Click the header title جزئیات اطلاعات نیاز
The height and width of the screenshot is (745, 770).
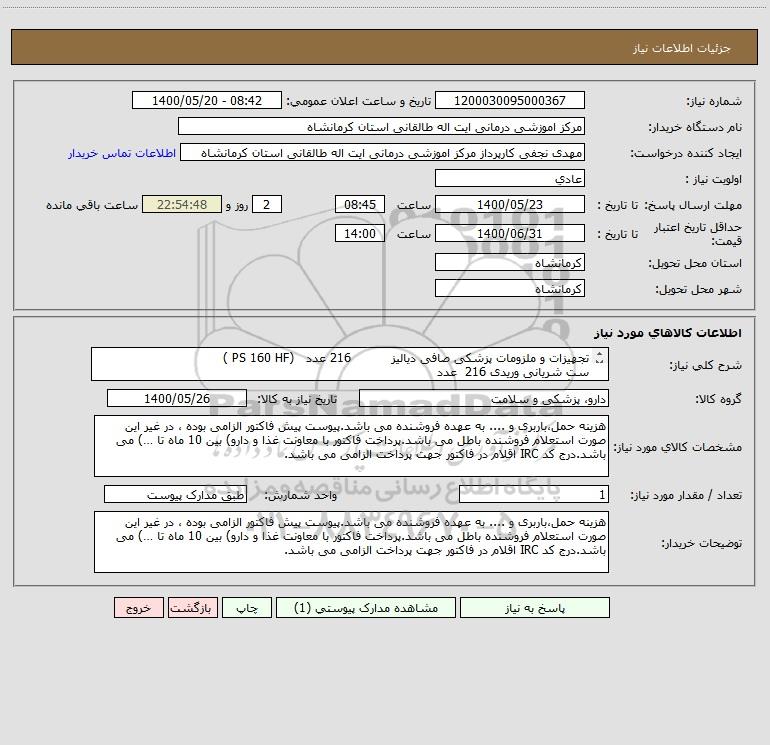point(682,48)
